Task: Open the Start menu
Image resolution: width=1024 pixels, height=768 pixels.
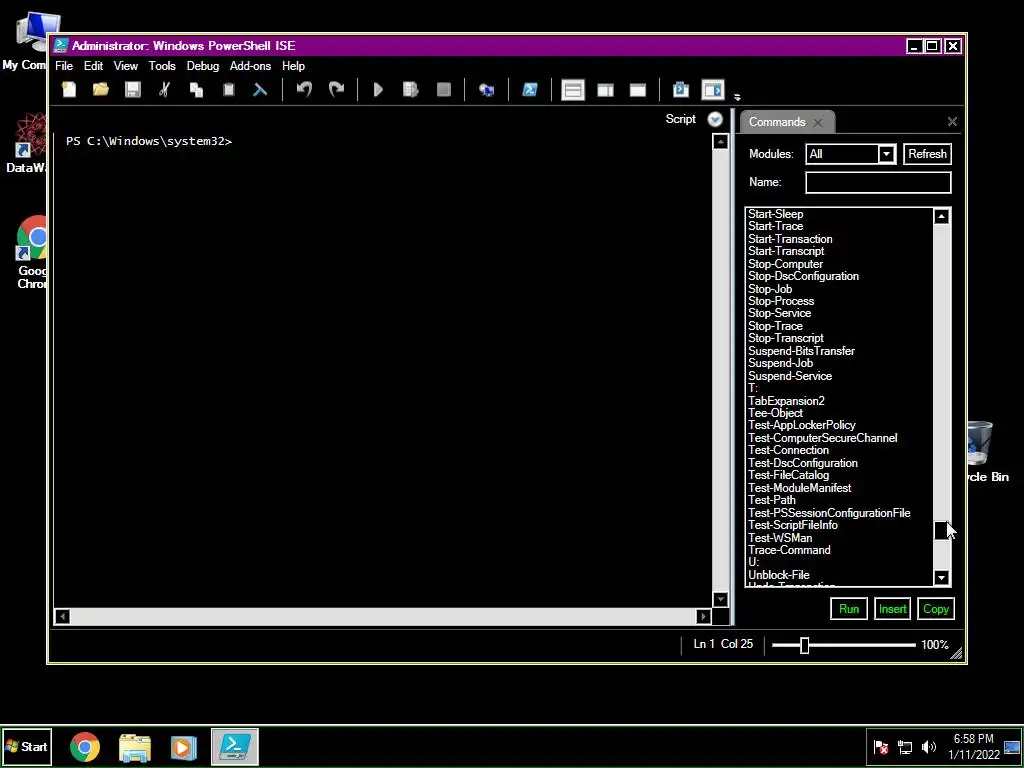Action: [27, 746]
